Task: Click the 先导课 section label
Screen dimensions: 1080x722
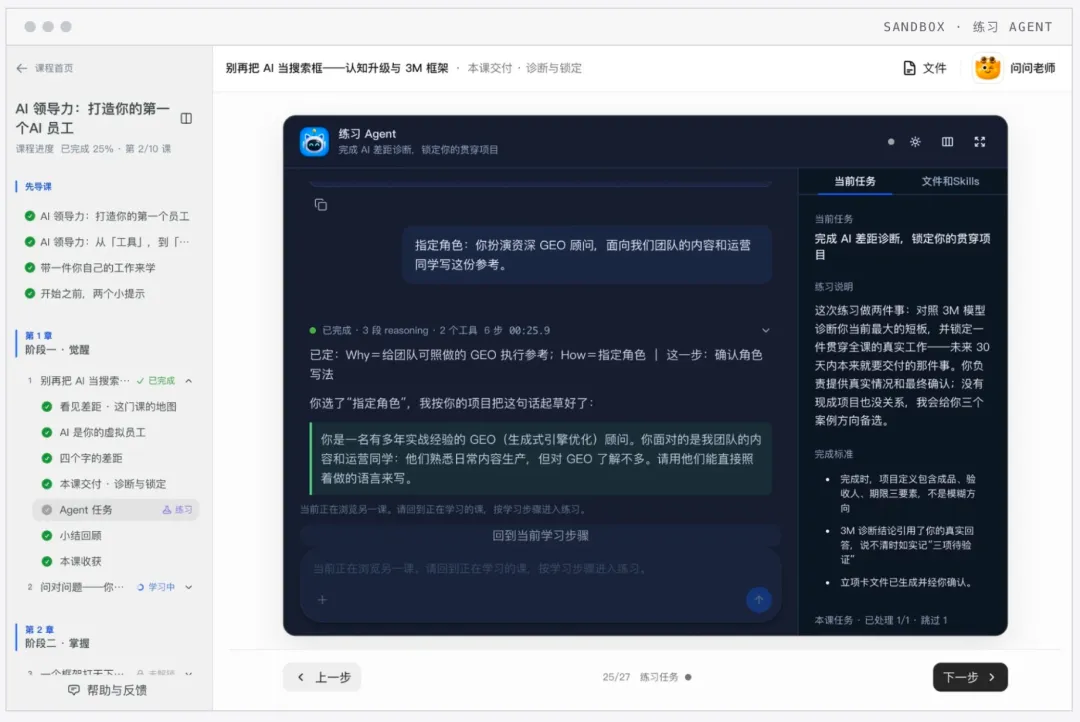Action: click(x=38, y=187)
